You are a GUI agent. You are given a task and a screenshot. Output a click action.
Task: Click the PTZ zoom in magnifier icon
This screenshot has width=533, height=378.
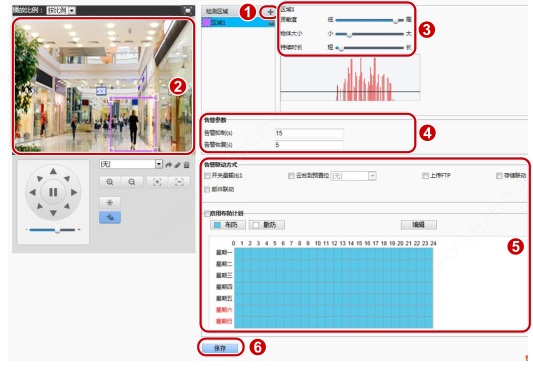coord(109,182)
